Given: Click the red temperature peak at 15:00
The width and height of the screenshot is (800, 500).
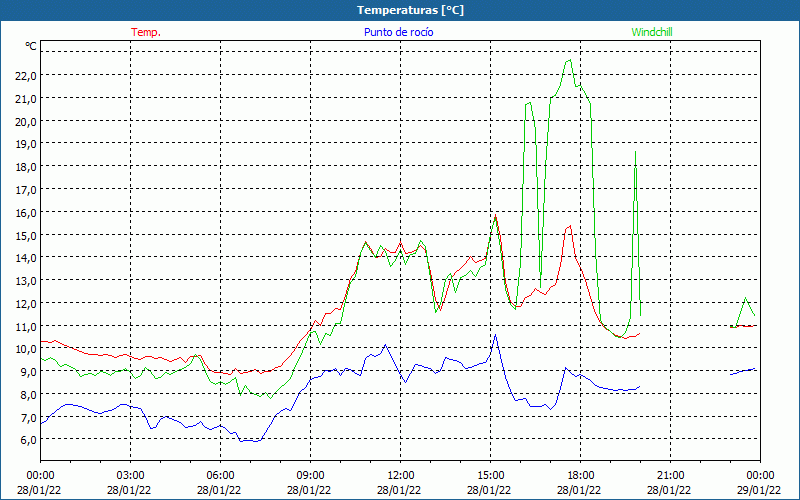Looking at the screenshot, I should click(495, 215).
